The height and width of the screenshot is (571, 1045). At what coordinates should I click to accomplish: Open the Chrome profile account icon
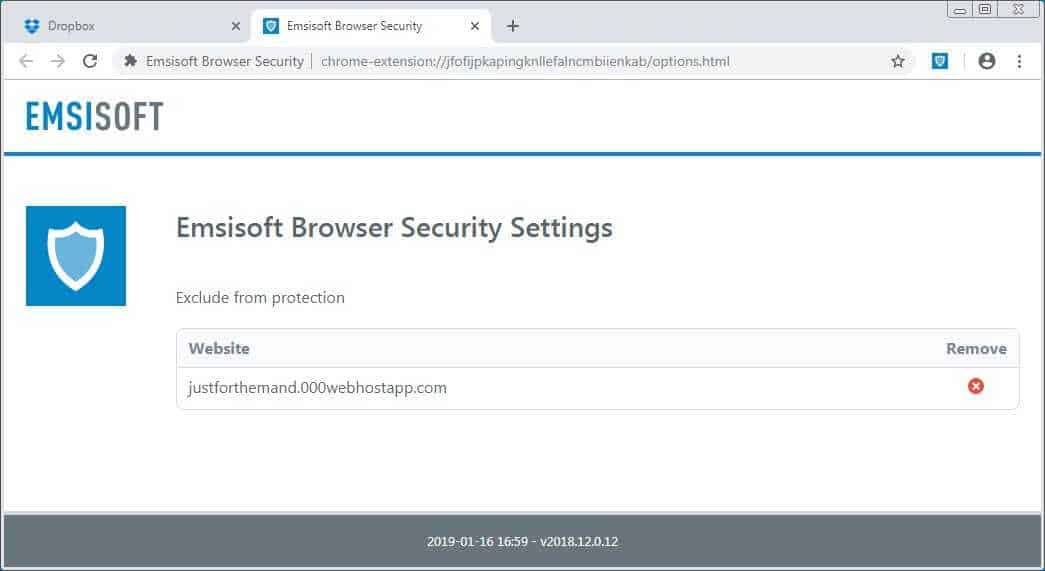coord(987,61)
